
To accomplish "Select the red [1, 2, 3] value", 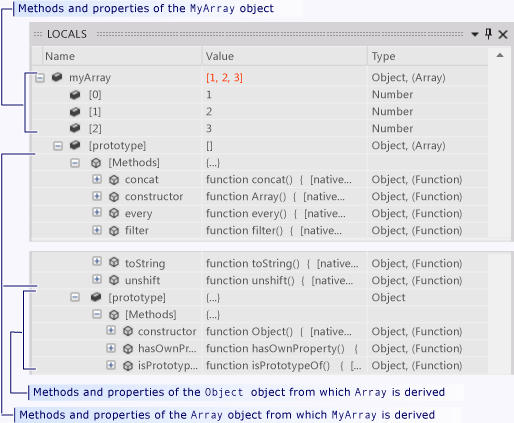I will (x=224, y=78).
